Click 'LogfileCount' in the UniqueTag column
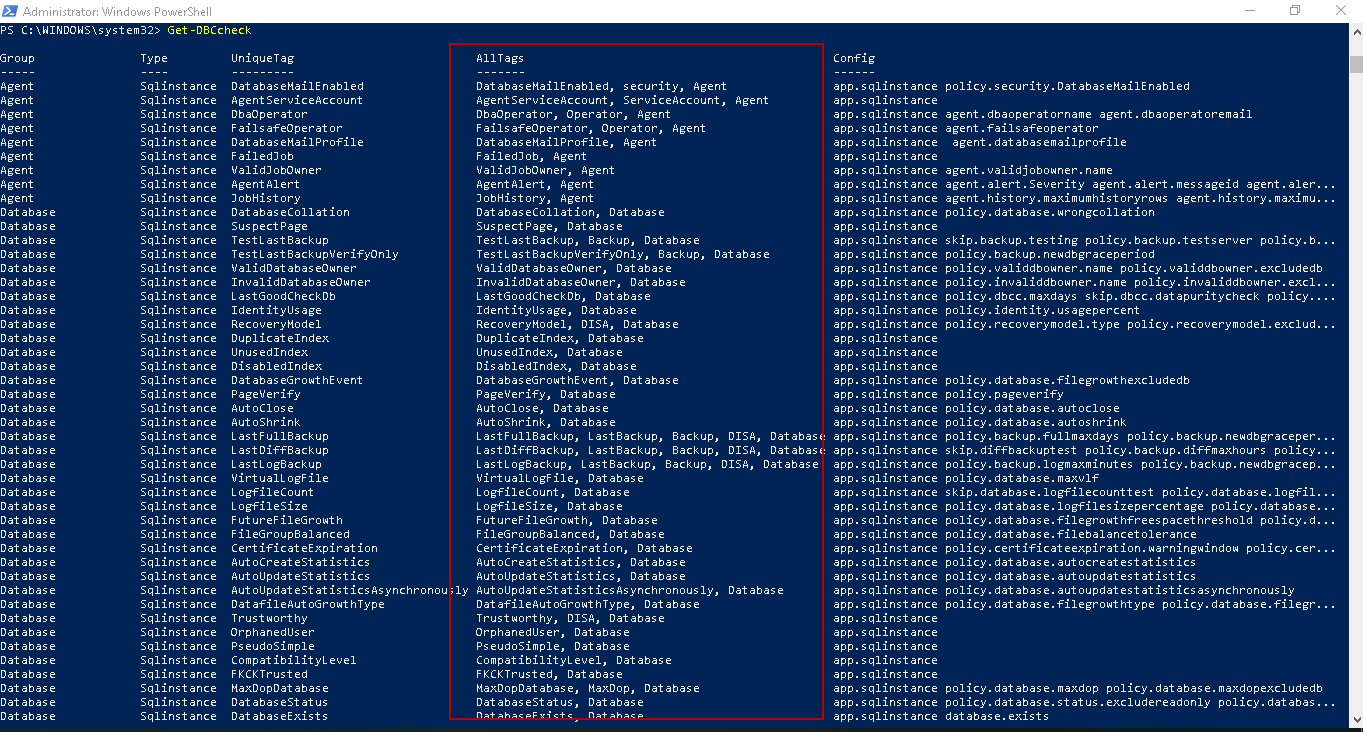Screen dimensions: 1363x732 pyautogui.click(x=273, y=492)
